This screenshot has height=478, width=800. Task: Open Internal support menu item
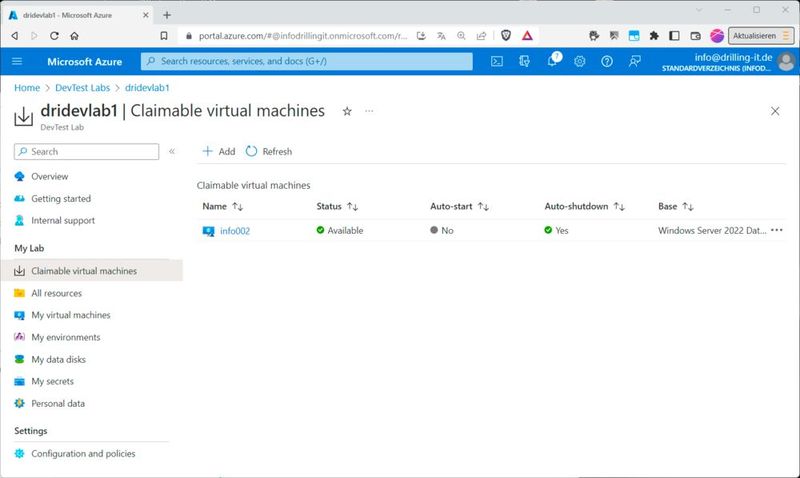click(x=63, y=220)
